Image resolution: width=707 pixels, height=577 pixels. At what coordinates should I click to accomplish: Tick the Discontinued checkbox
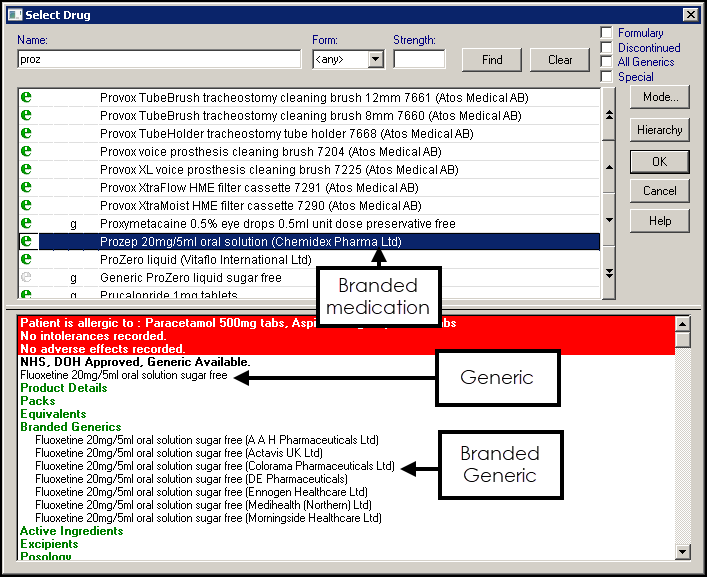tap(607, 48)
